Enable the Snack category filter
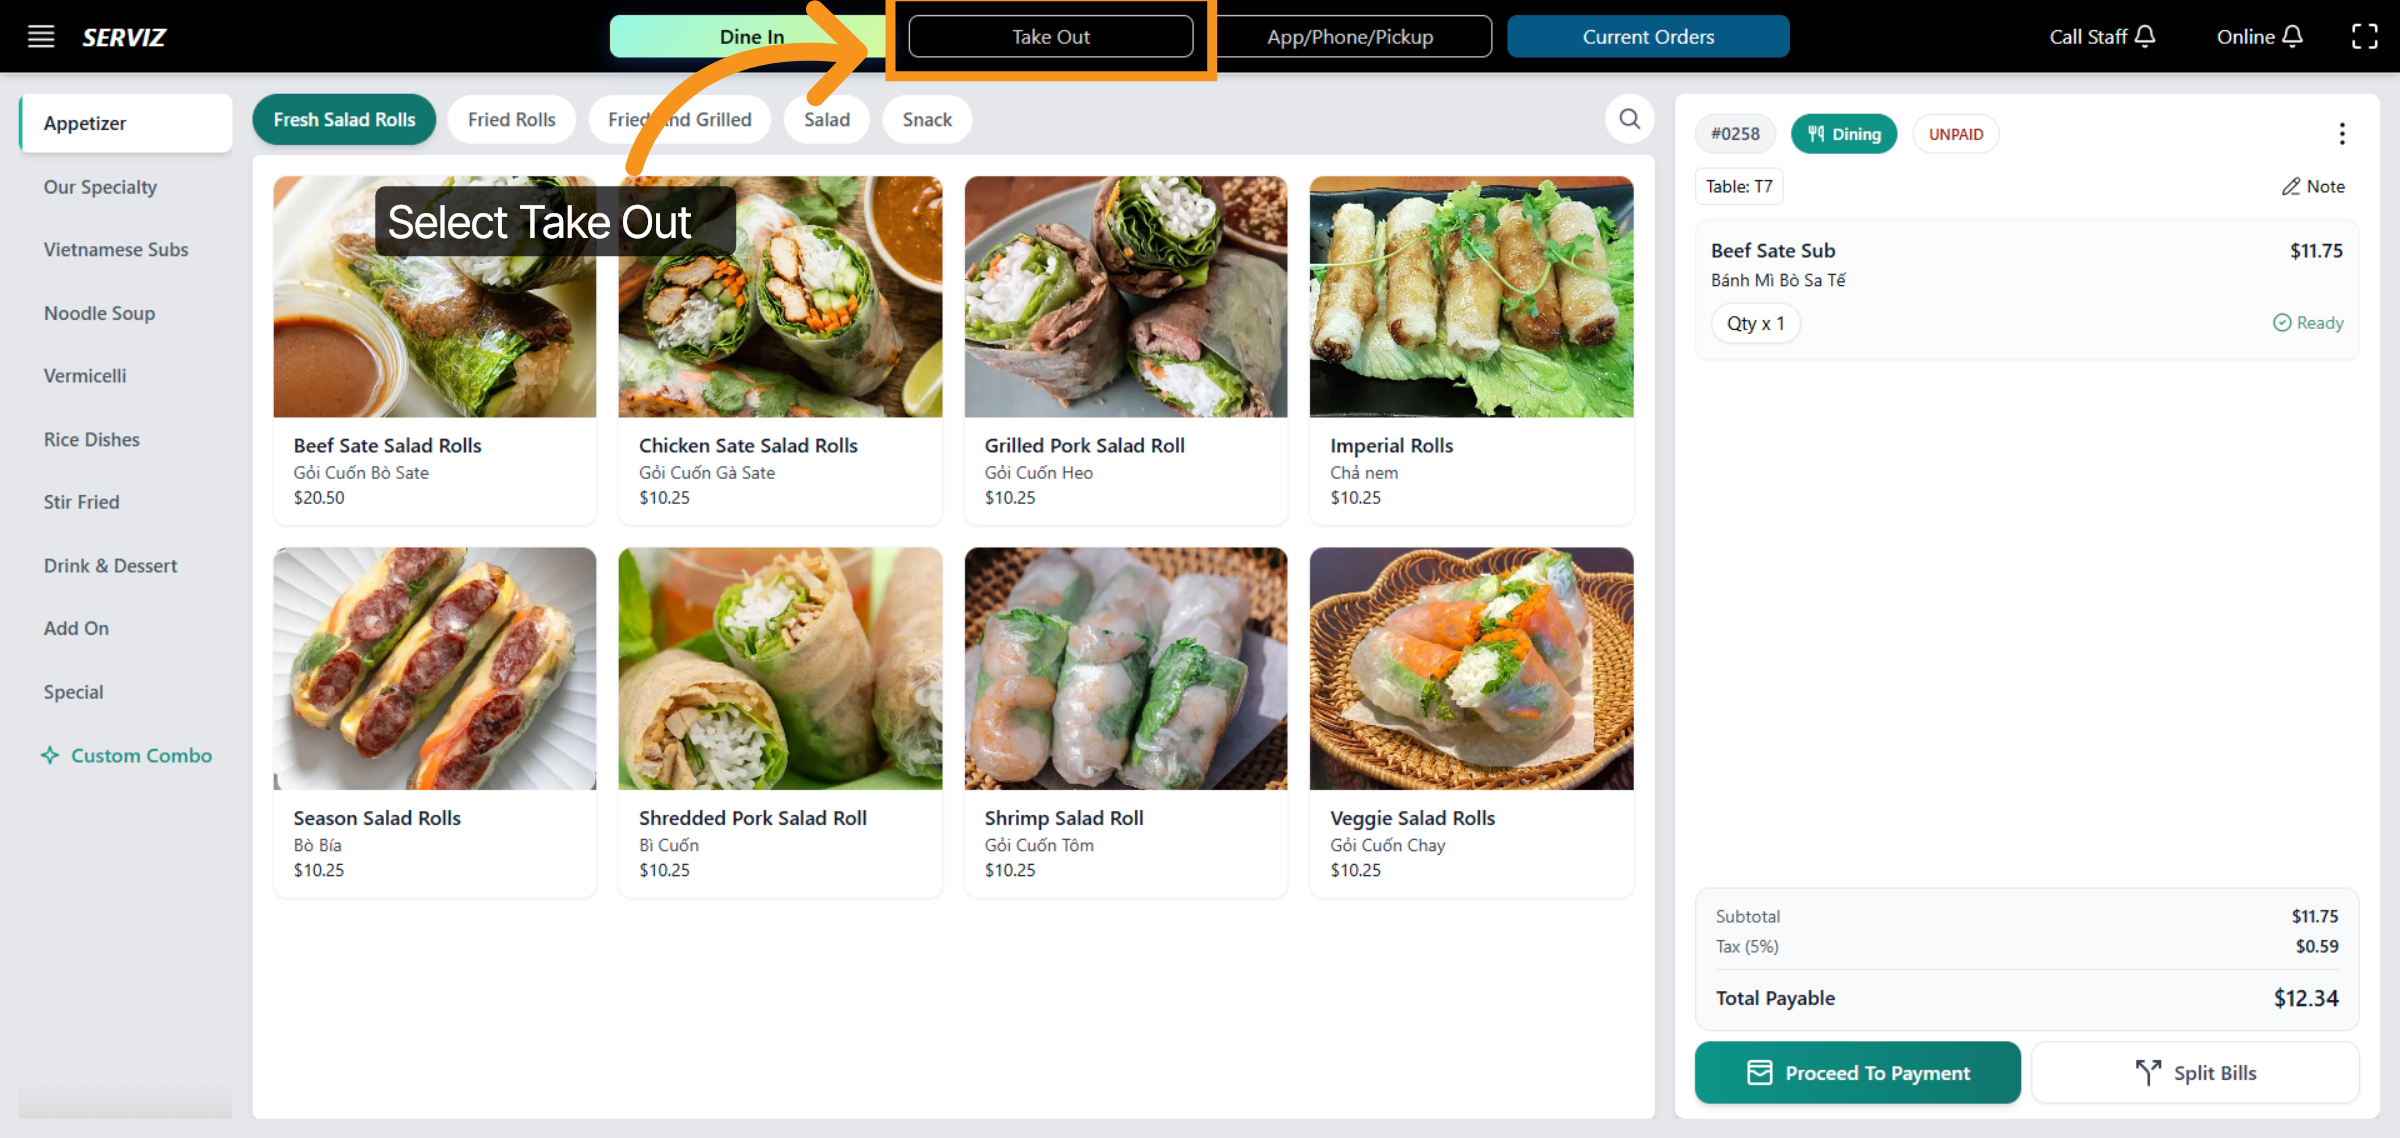Screen dimensions: 2400x1138 [926, 119]
